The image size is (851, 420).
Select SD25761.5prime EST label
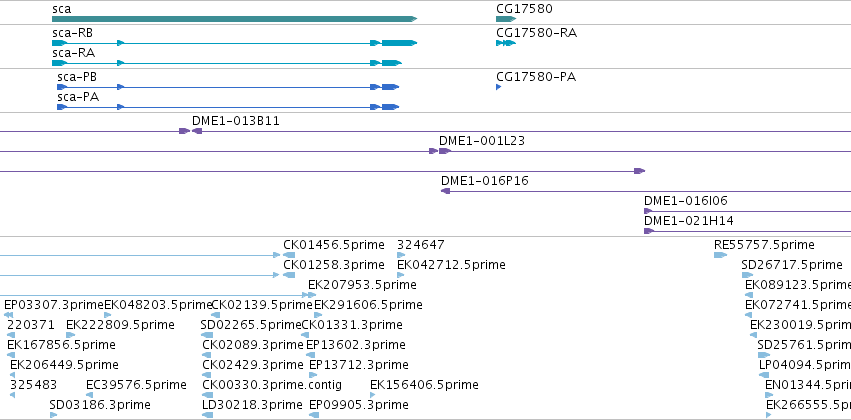pyautogui.click(x=804, y=345)
